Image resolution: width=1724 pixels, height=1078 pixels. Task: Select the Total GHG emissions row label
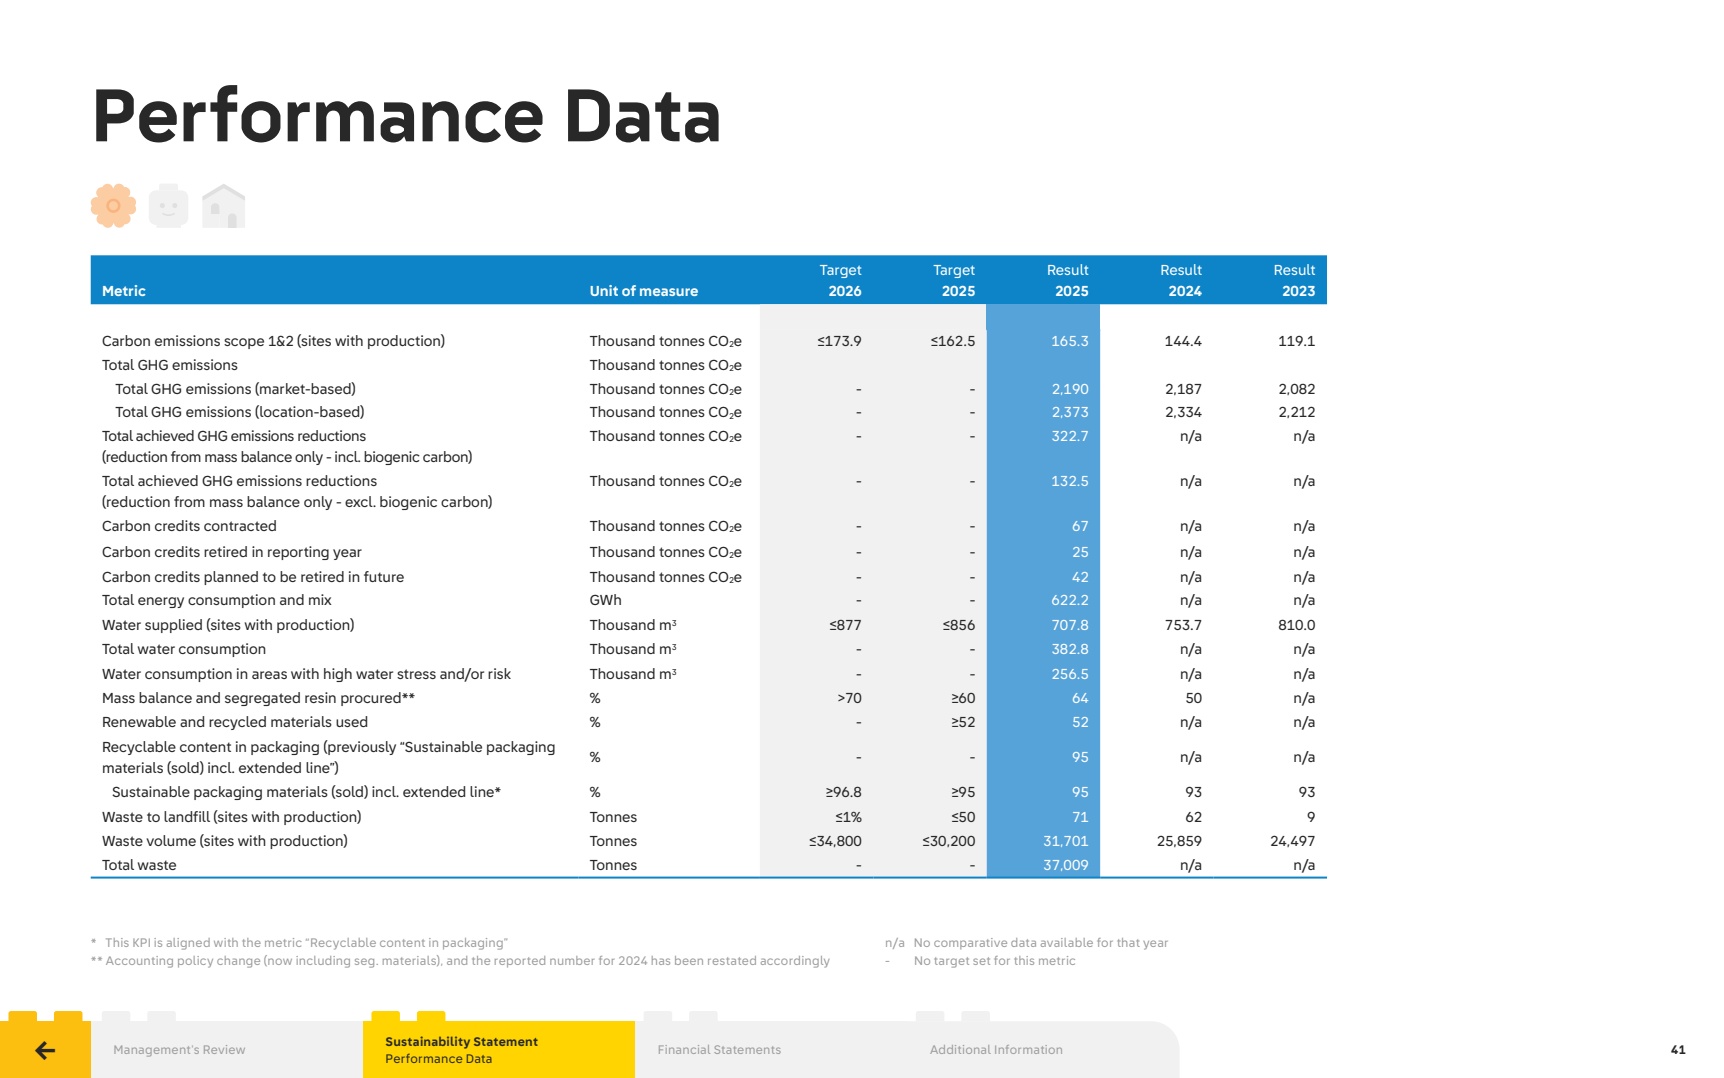(168, 364)
